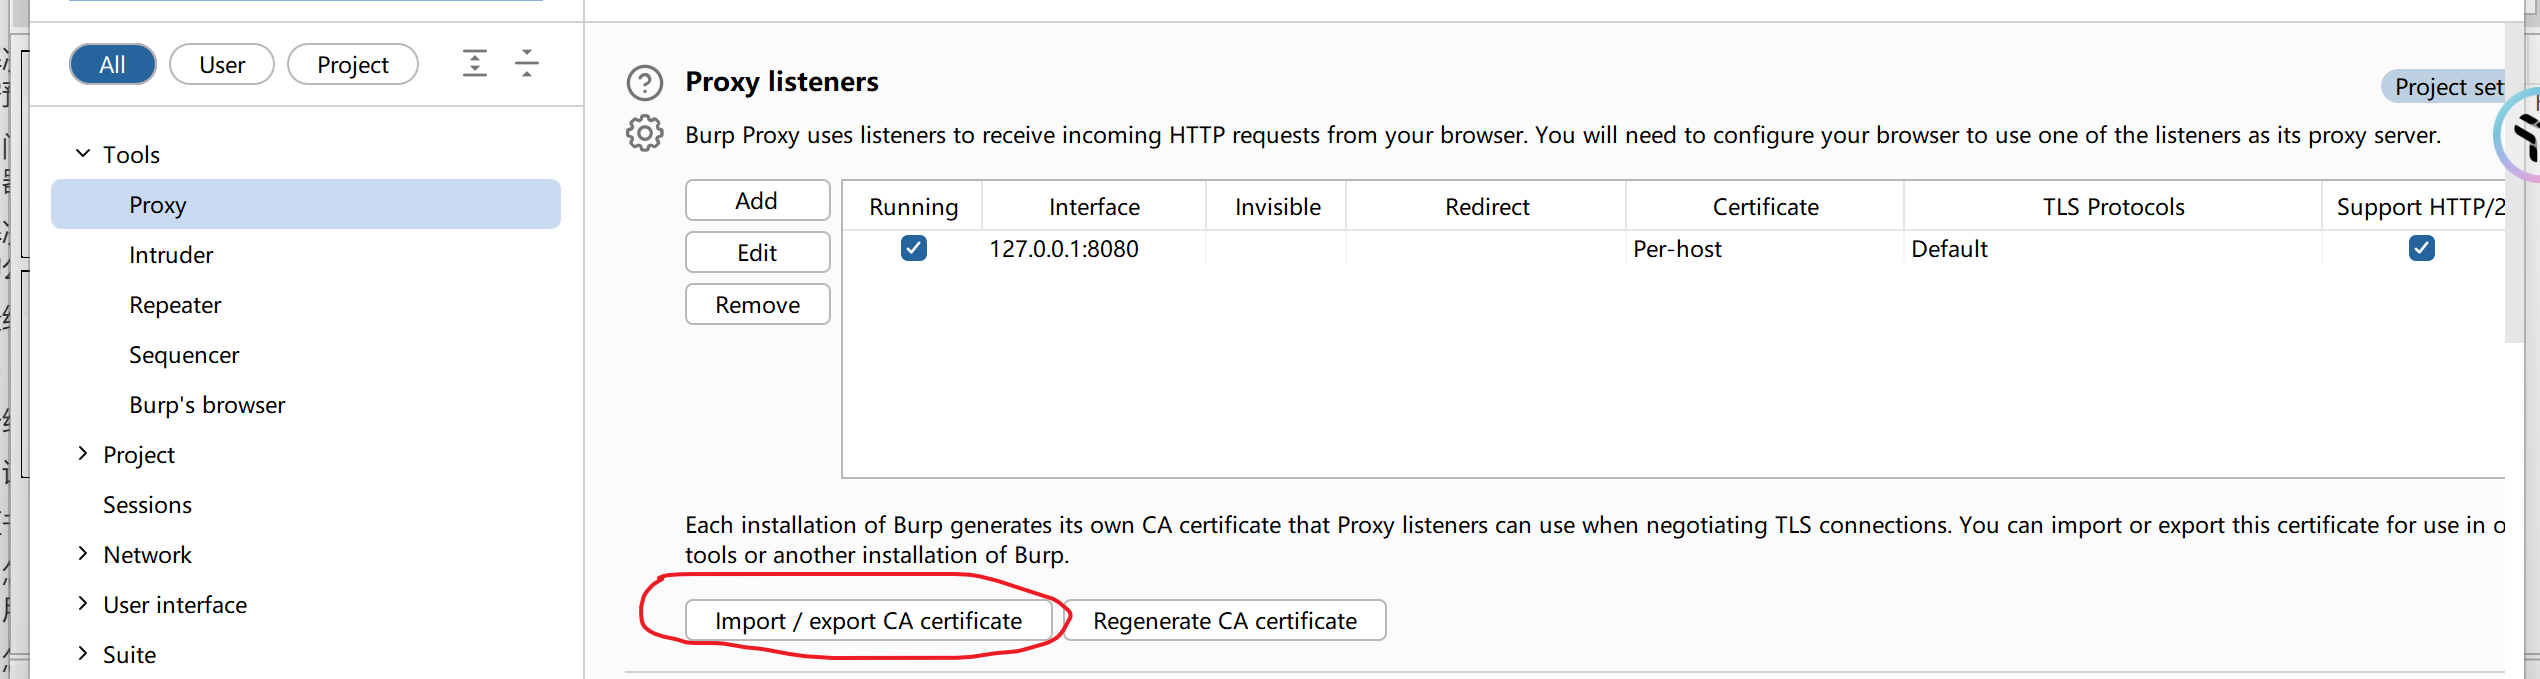
Task: Open the Proxy listeners gear options icon
Action: point(645,133)
